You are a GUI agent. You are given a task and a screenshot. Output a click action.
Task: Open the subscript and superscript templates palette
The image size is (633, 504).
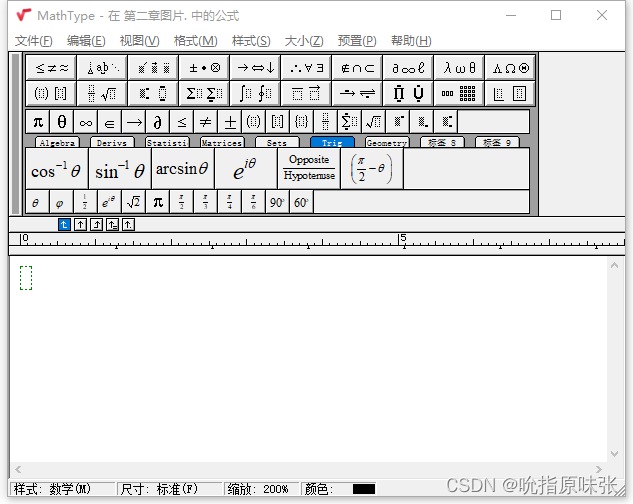(153, 94)
